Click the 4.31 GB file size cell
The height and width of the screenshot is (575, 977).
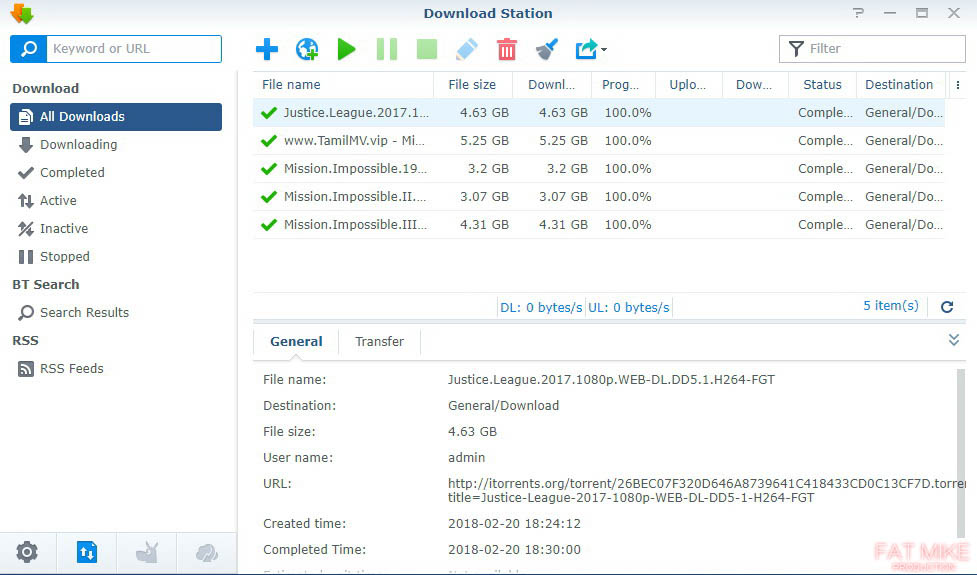click(x=484, y=225)
